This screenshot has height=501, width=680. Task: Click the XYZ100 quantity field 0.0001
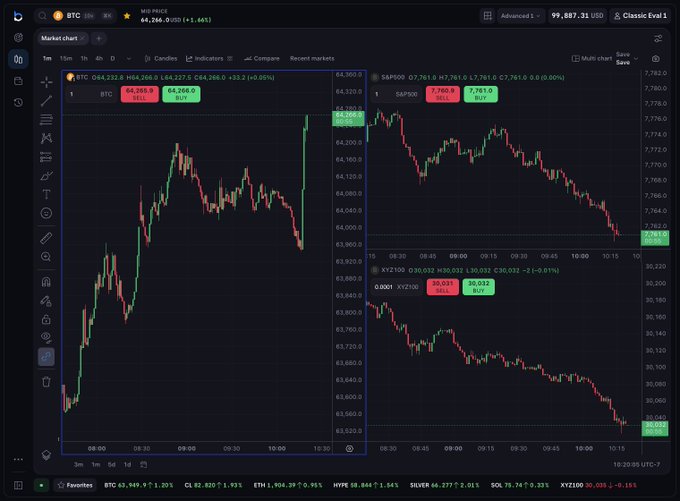(x=396, y=287)
